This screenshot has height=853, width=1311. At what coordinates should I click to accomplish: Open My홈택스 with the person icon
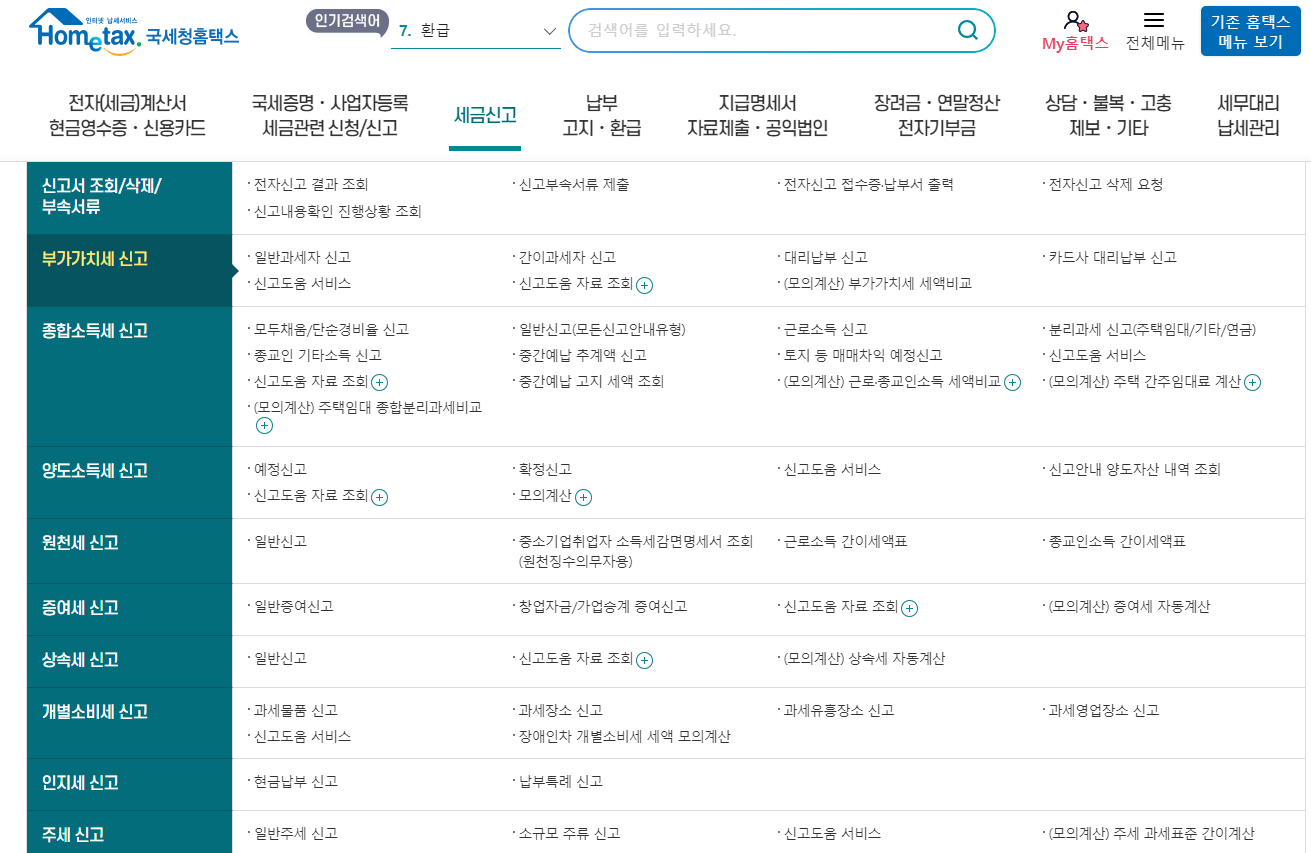click(x=1073, y=31)
